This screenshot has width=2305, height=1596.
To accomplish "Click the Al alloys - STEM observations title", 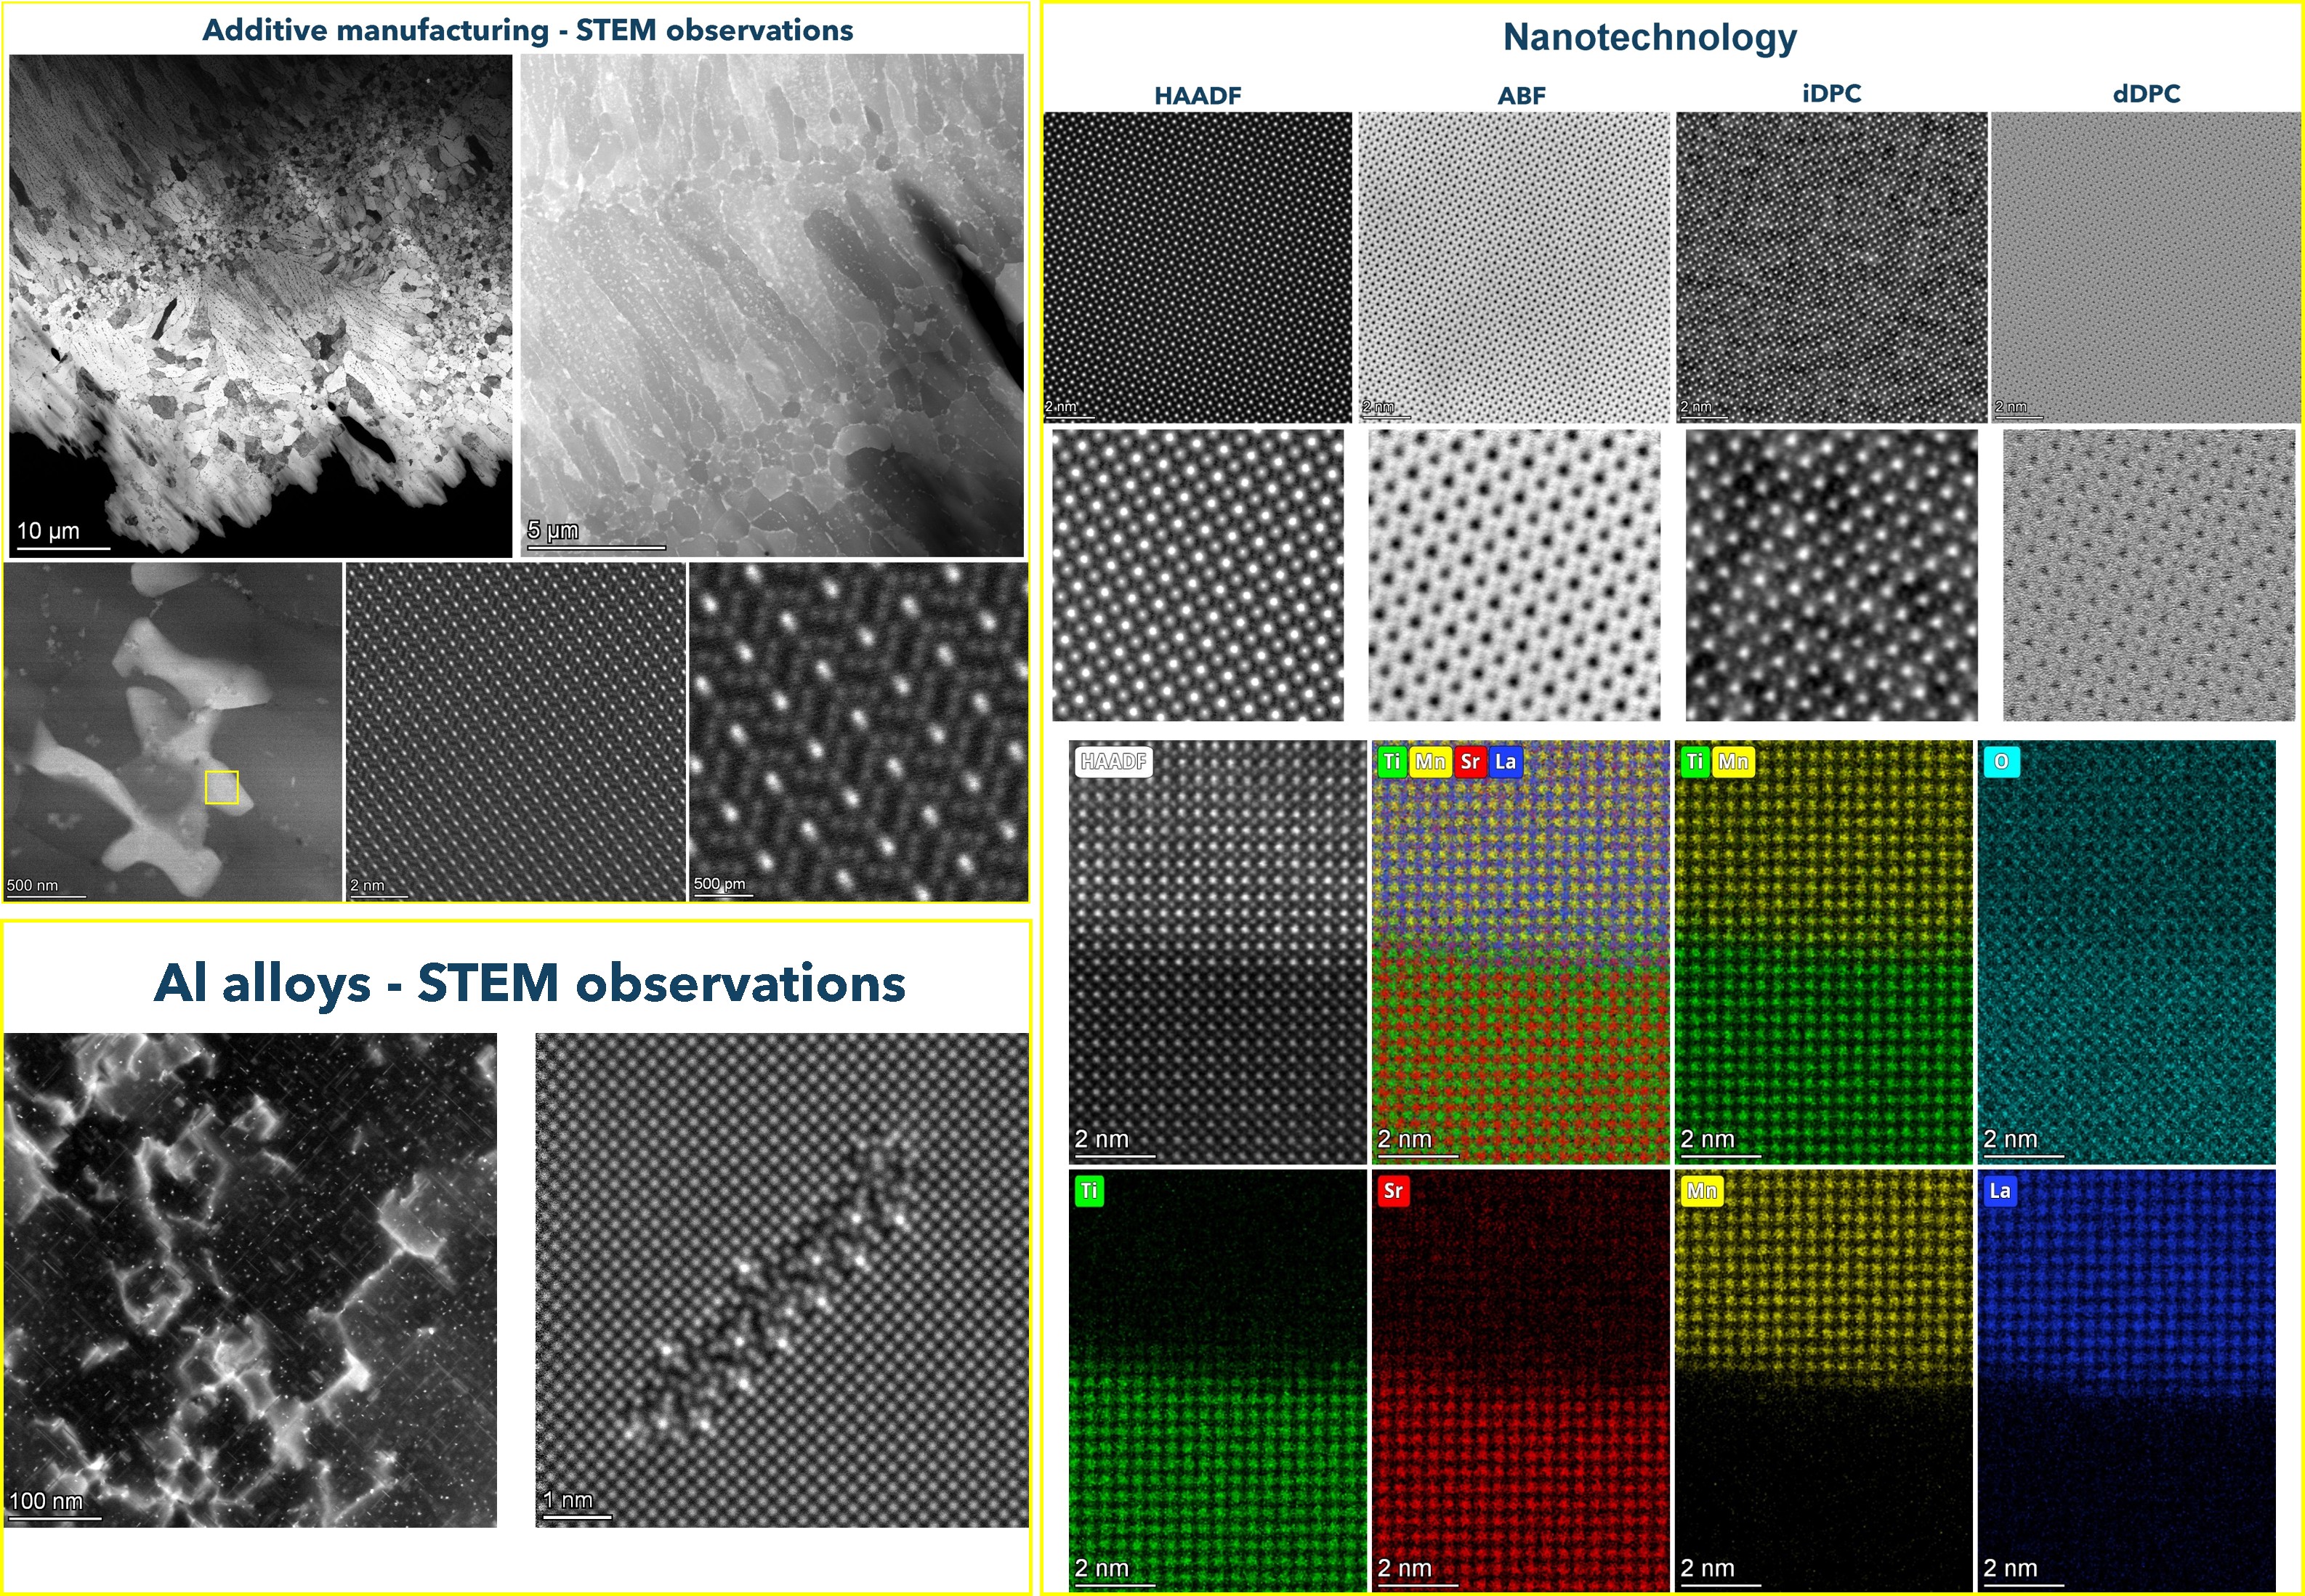I will (x=529, y=983).
